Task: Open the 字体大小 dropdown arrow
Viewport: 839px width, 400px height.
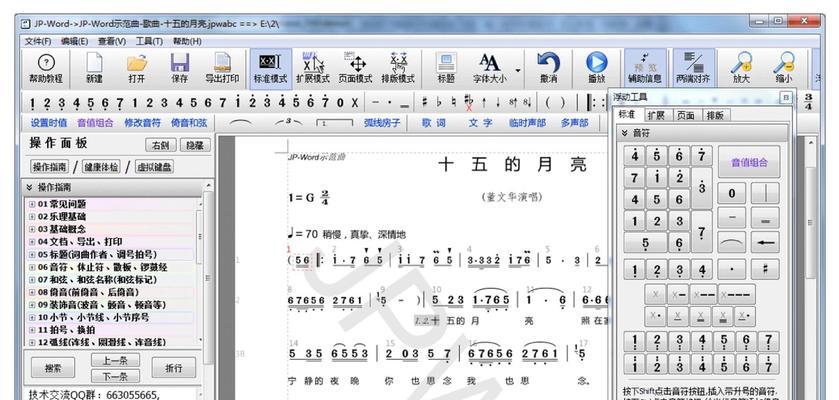Action: [x=517, y=71]
